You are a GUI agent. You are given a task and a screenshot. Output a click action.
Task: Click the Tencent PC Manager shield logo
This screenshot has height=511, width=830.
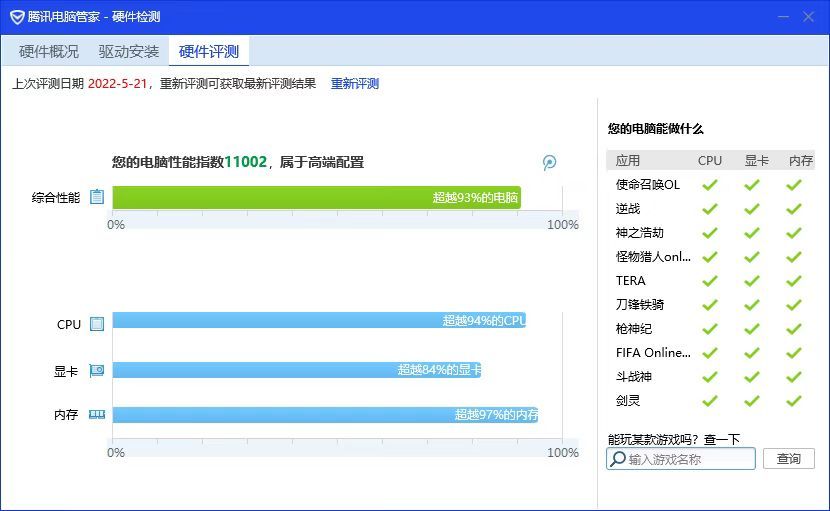point(17,17)
